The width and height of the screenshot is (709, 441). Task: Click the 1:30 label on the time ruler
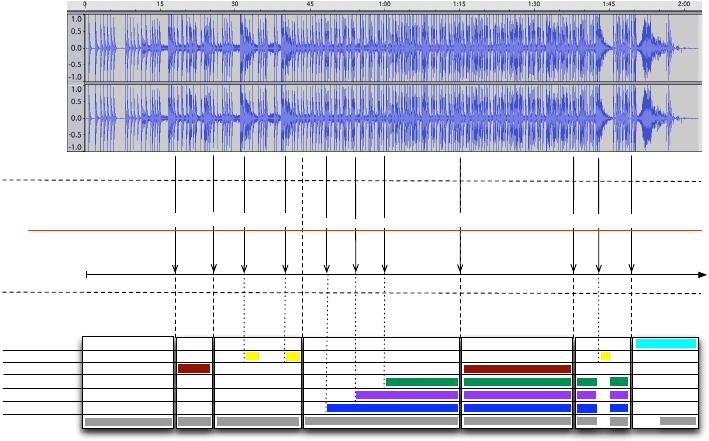(x=535, y=6)
